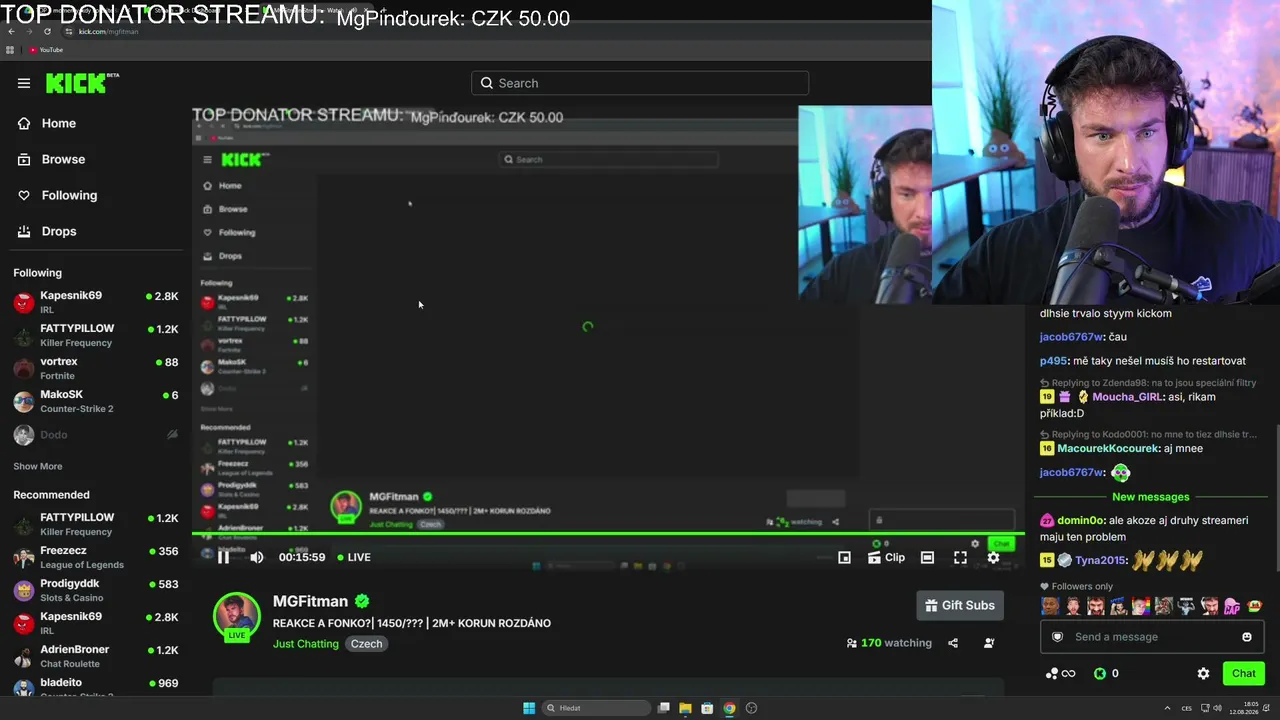Pause the live stream
The height and width of the screenshot is (720, 1280).
click(224, 557)
